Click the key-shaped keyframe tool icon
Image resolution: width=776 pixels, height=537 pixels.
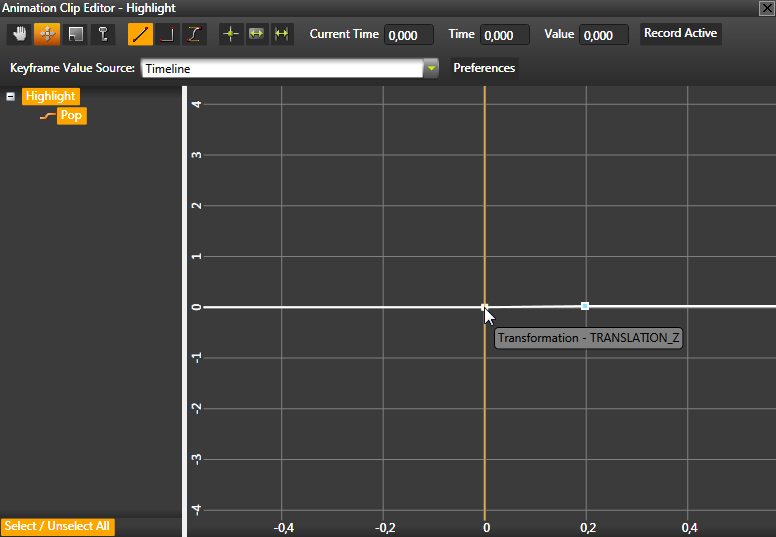(x=102, y=34)
